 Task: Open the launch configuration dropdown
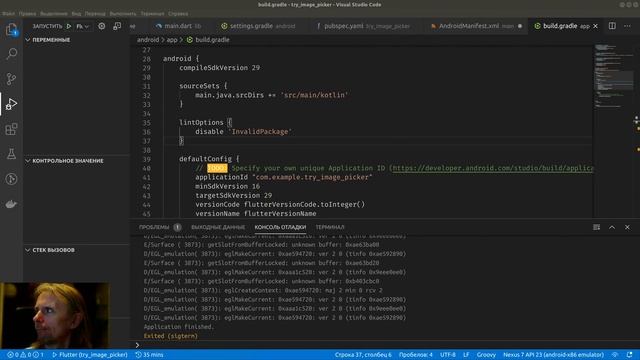point(82,26)
